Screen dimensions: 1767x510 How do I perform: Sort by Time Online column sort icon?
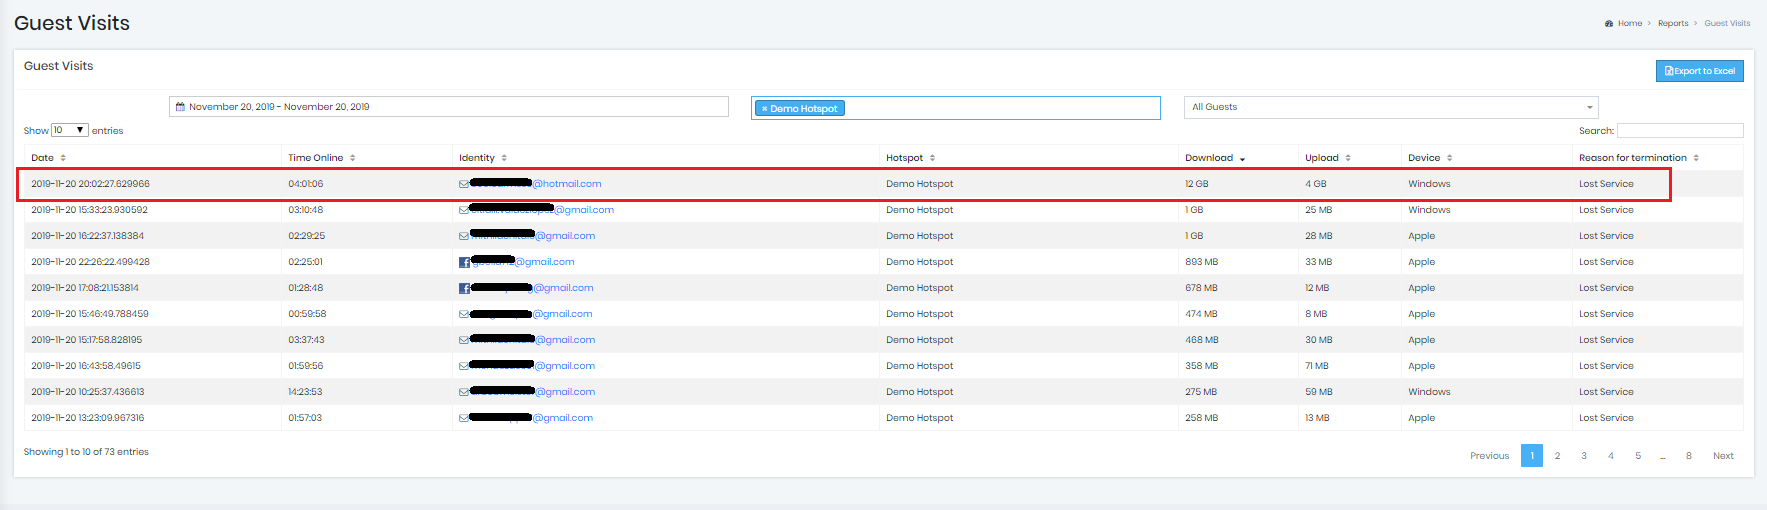tap(353, 158)
